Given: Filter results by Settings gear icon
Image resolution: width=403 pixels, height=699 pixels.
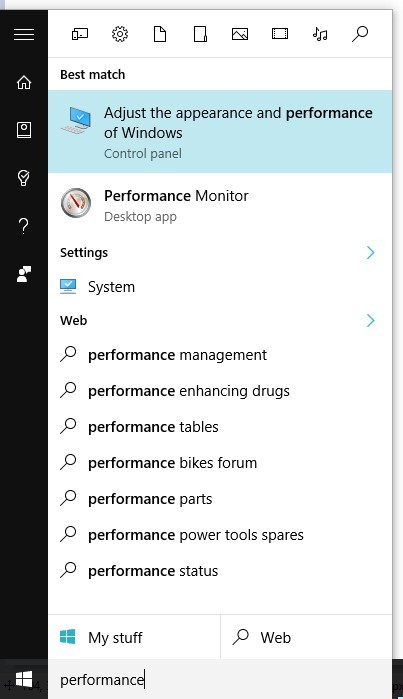Looking at the screenshot, I should point(120,34).
